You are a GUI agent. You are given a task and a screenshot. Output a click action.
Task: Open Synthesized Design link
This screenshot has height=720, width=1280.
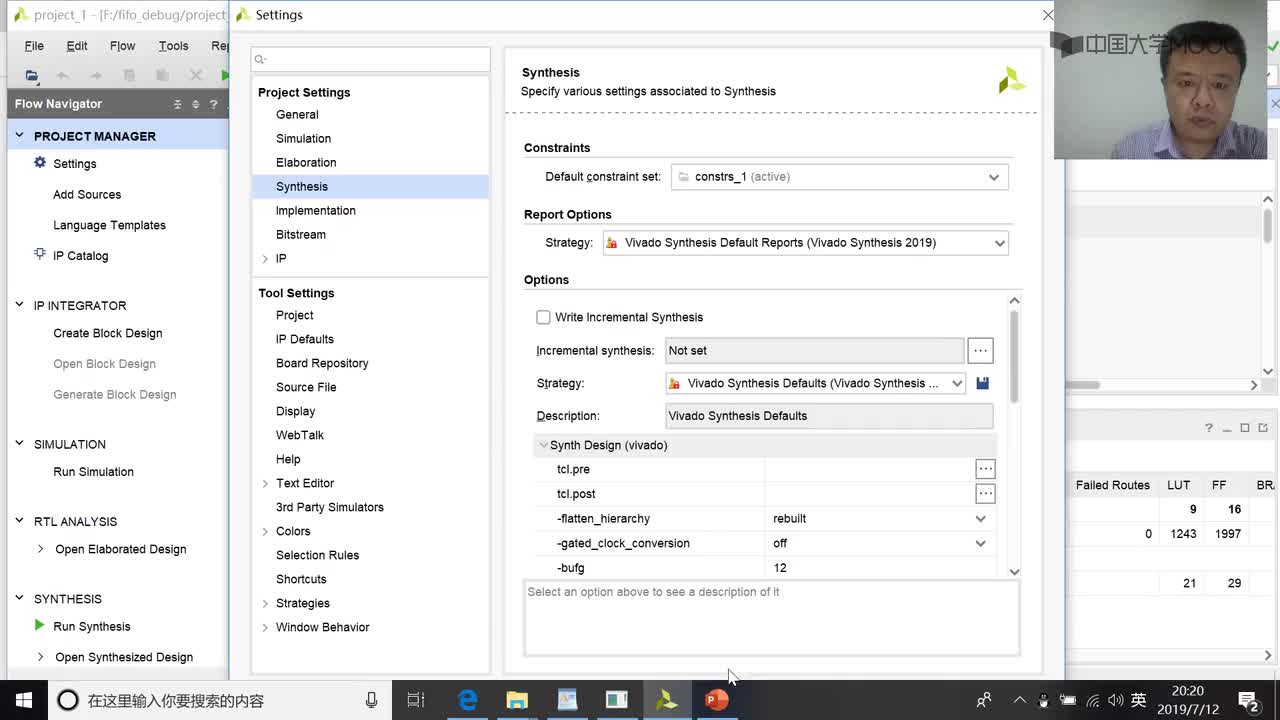coord(124,657)
